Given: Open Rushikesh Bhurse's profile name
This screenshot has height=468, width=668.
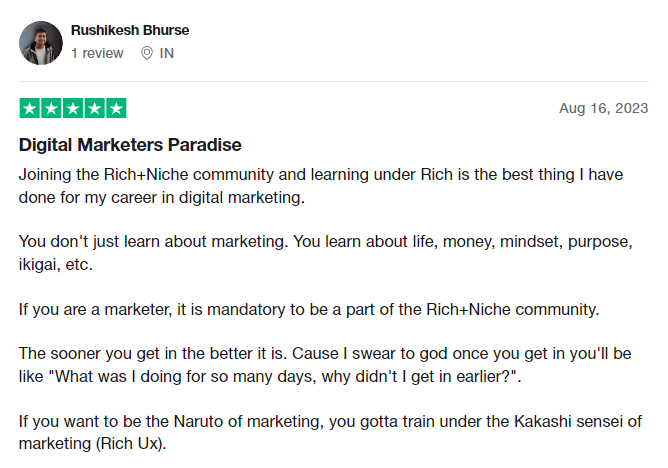Looking at the screenshot, I should coord(130,30).
